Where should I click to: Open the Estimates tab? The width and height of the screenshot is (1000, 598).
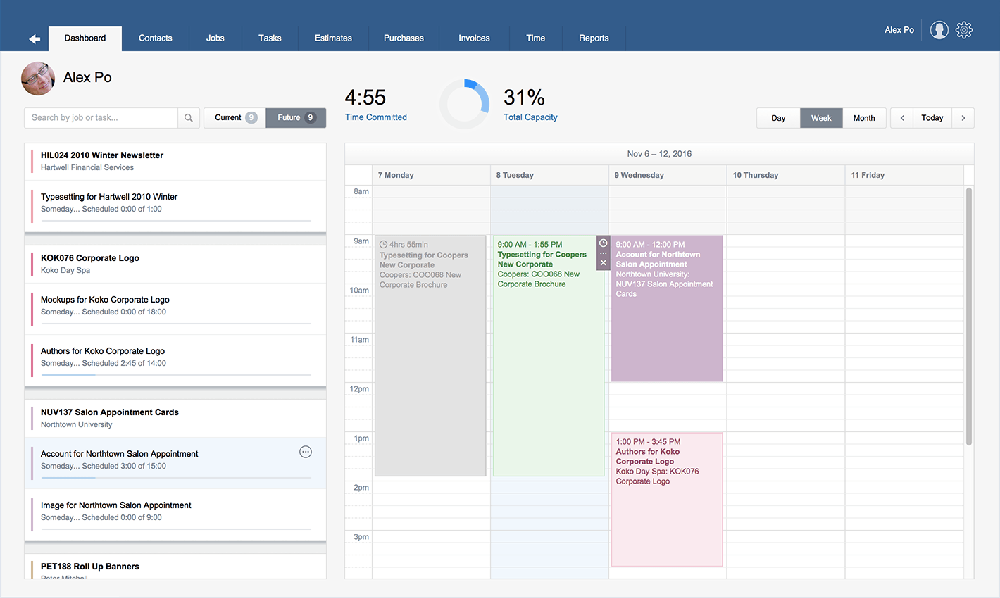[x=333, y=38]
